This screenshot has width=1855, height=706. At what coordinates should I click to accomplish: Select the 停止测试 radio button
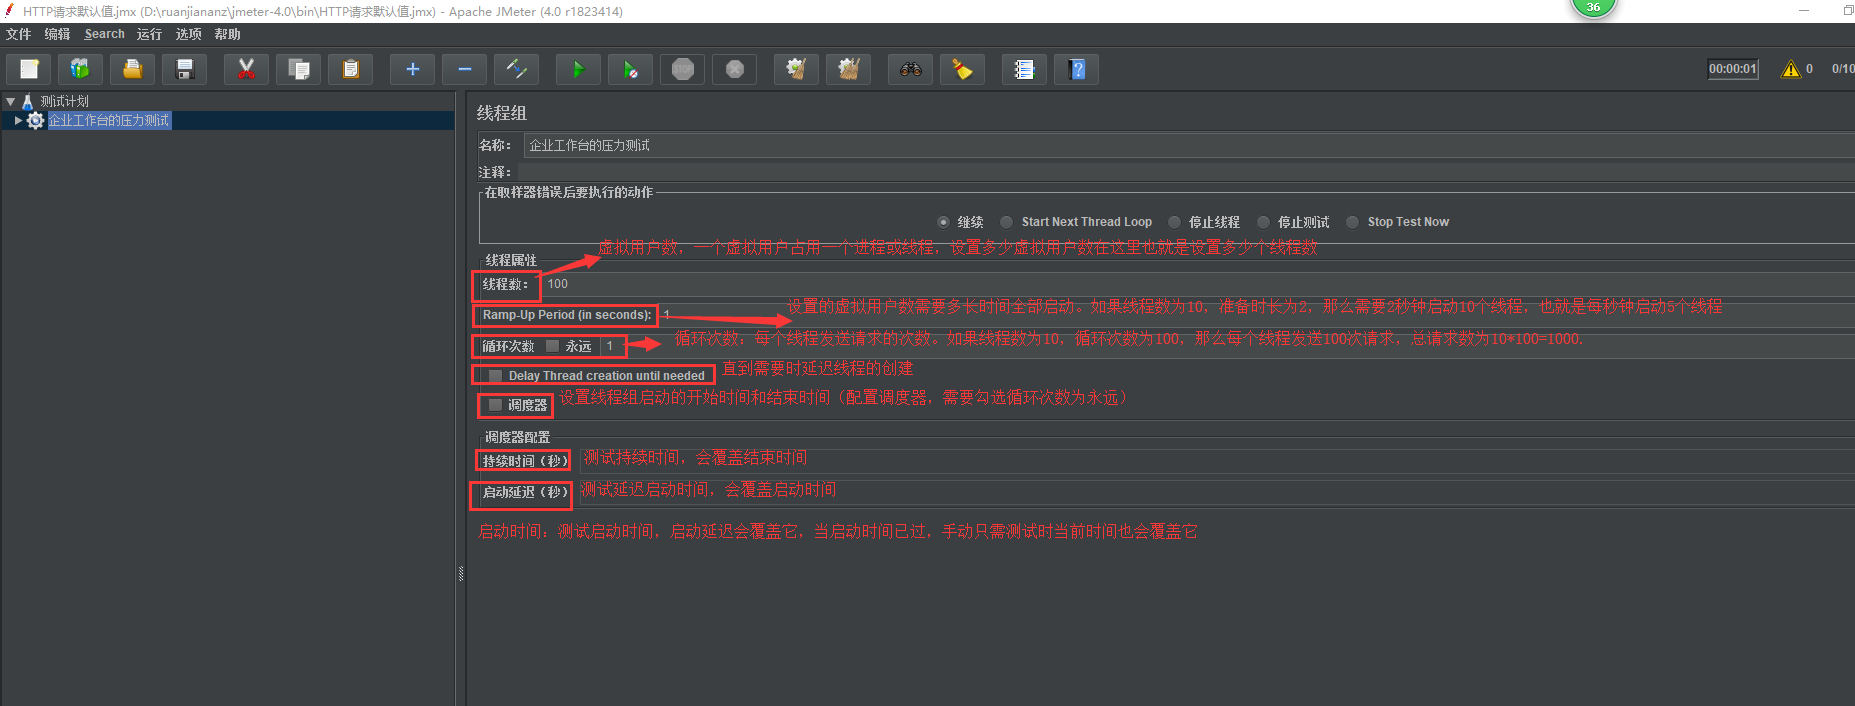(1263, 222)
